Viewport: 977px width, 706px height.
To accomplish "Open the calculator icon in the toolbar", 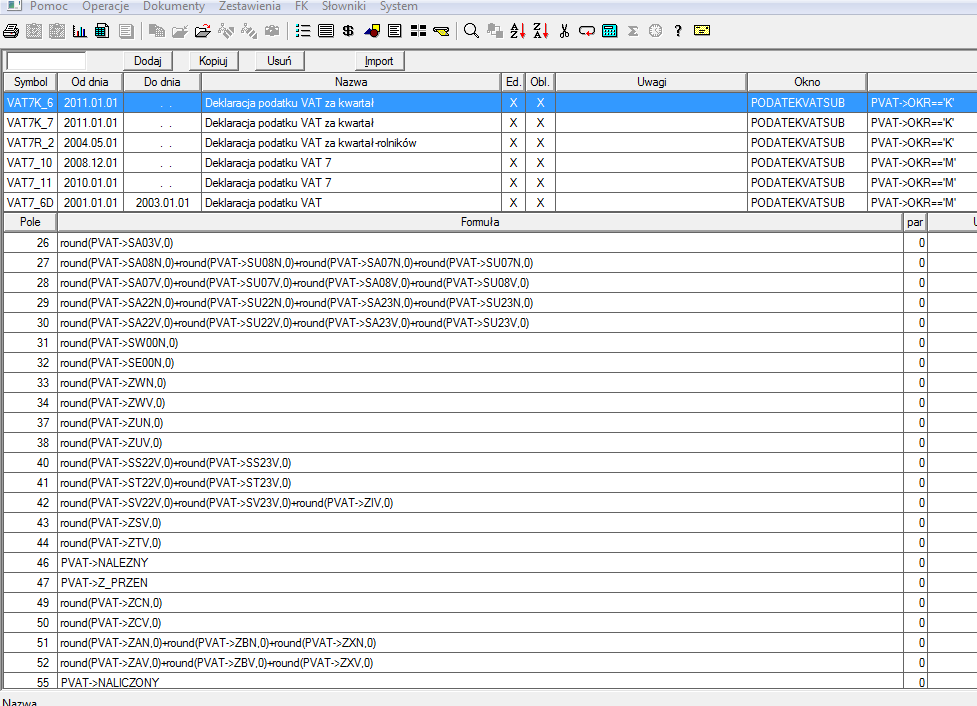I will 609,31.
